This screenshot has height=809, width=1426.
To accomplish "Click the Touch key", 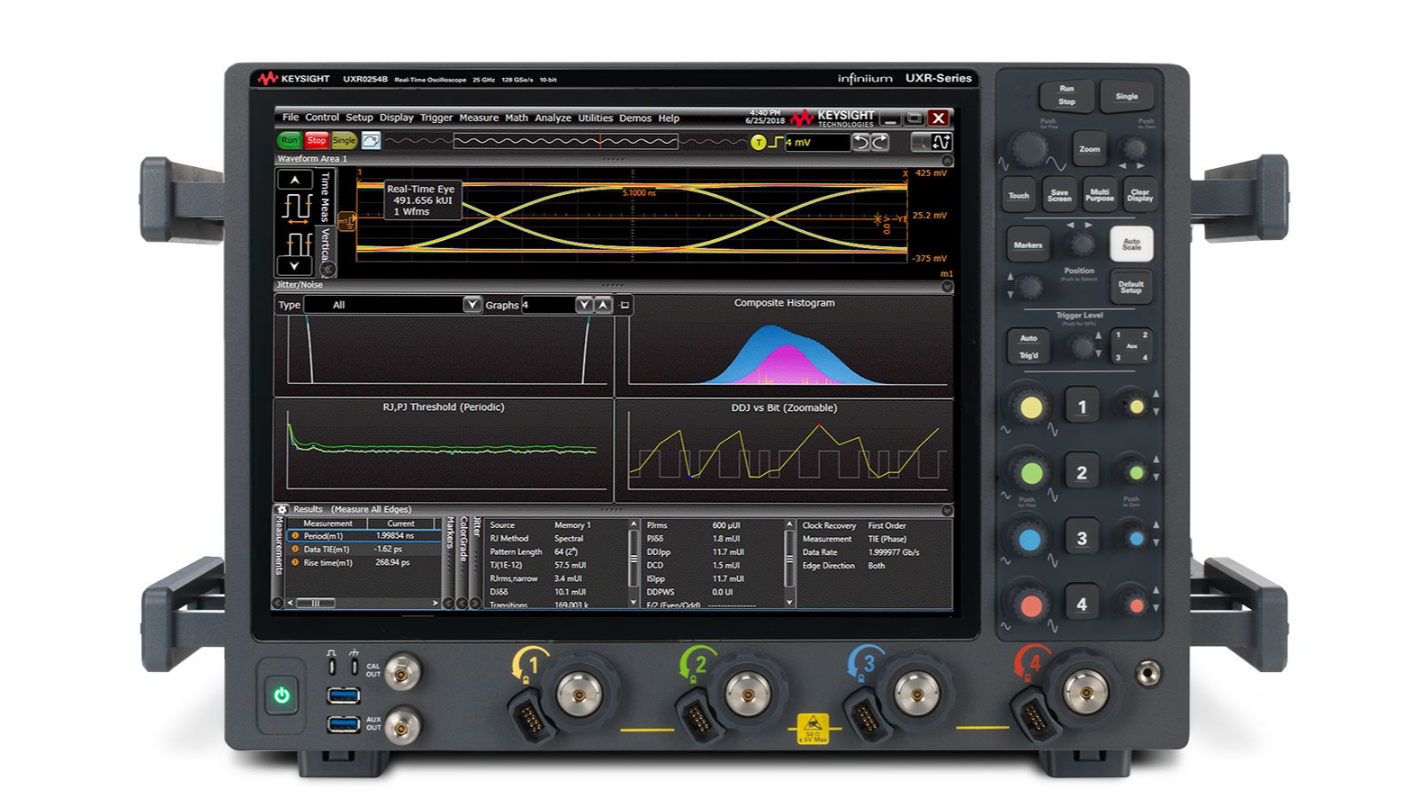I will tap(1018, 195).
